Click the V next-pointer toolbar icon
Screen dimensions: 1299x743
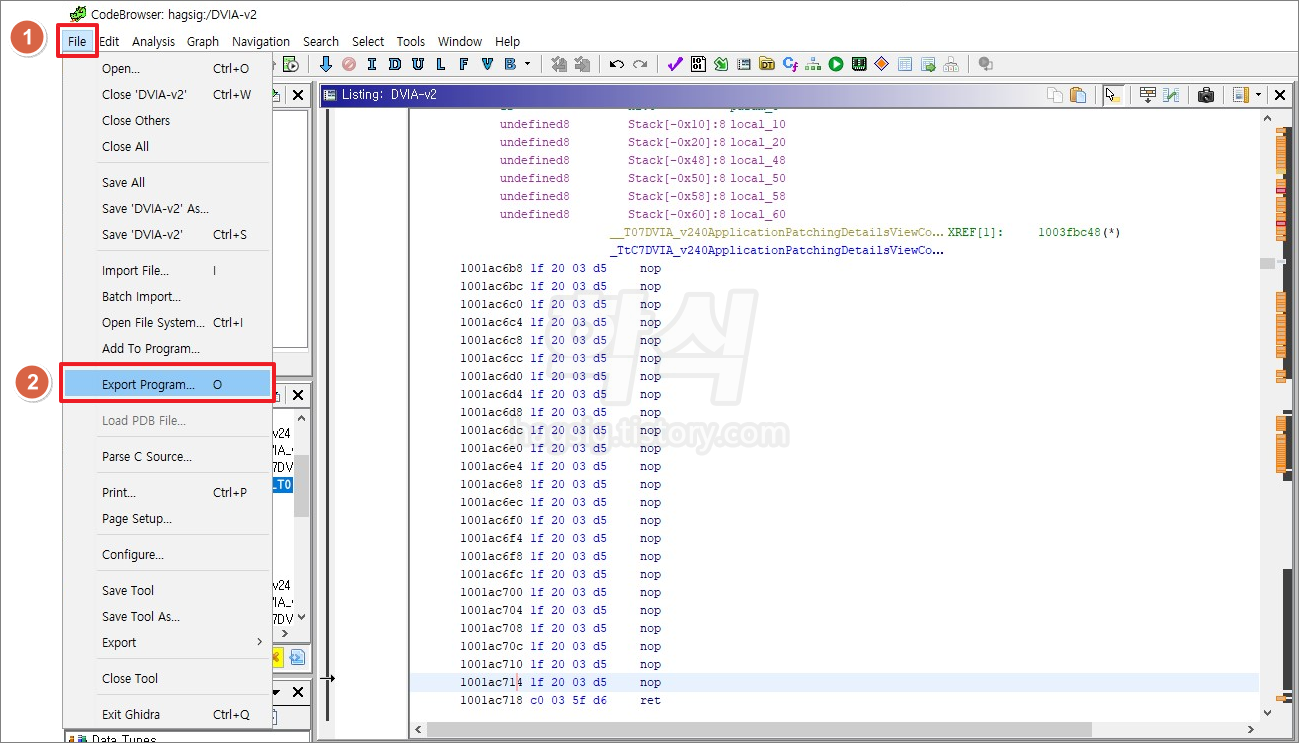pos(487,64)
